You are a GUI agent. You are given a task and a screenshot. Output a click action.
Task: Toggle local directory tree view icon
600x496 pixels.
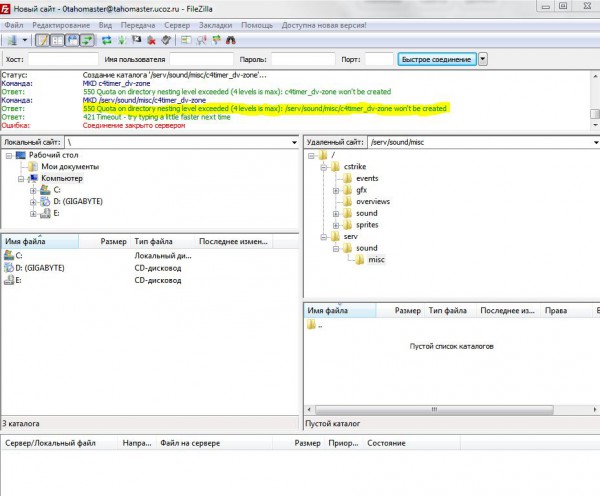(x=58, y=41)
